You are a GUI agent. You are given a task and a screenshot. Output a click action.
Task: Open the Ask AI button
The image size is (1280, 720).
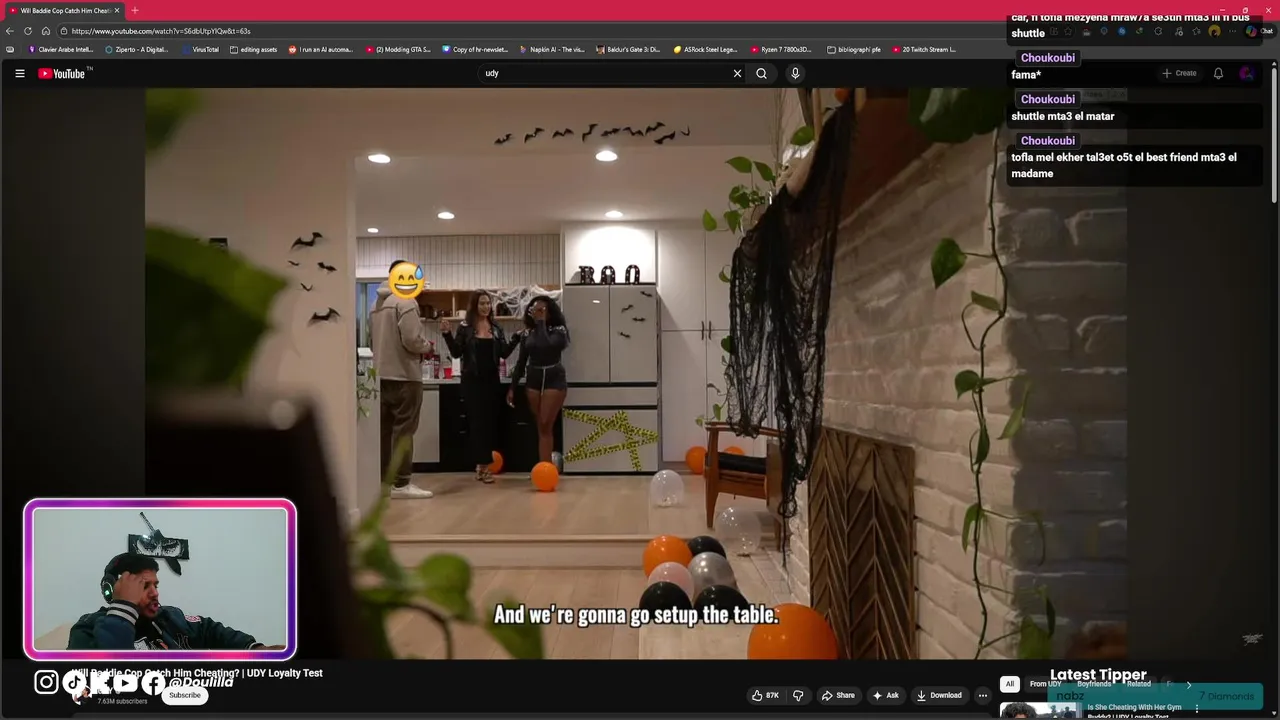[x=886, y=695]
